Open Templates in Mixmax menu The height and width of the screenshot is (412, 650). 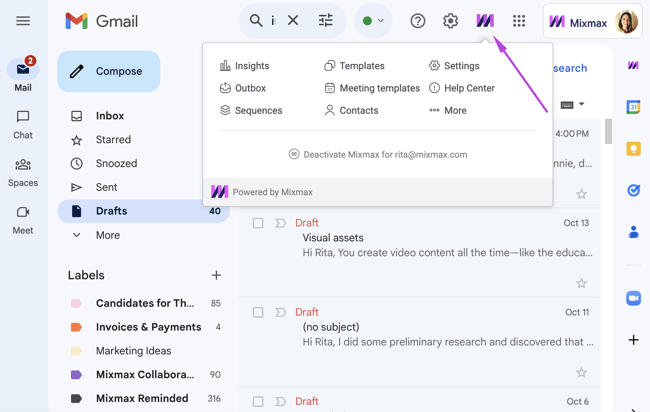(x=354, y=65)
